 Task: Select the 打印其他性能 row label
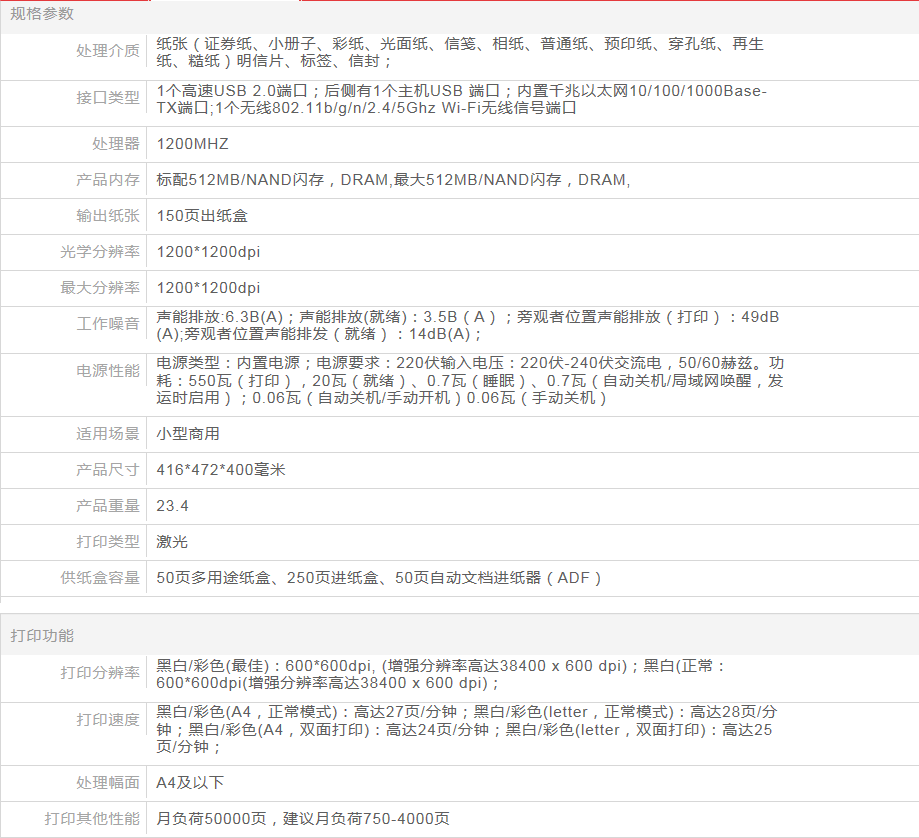(x=92, y=819)
